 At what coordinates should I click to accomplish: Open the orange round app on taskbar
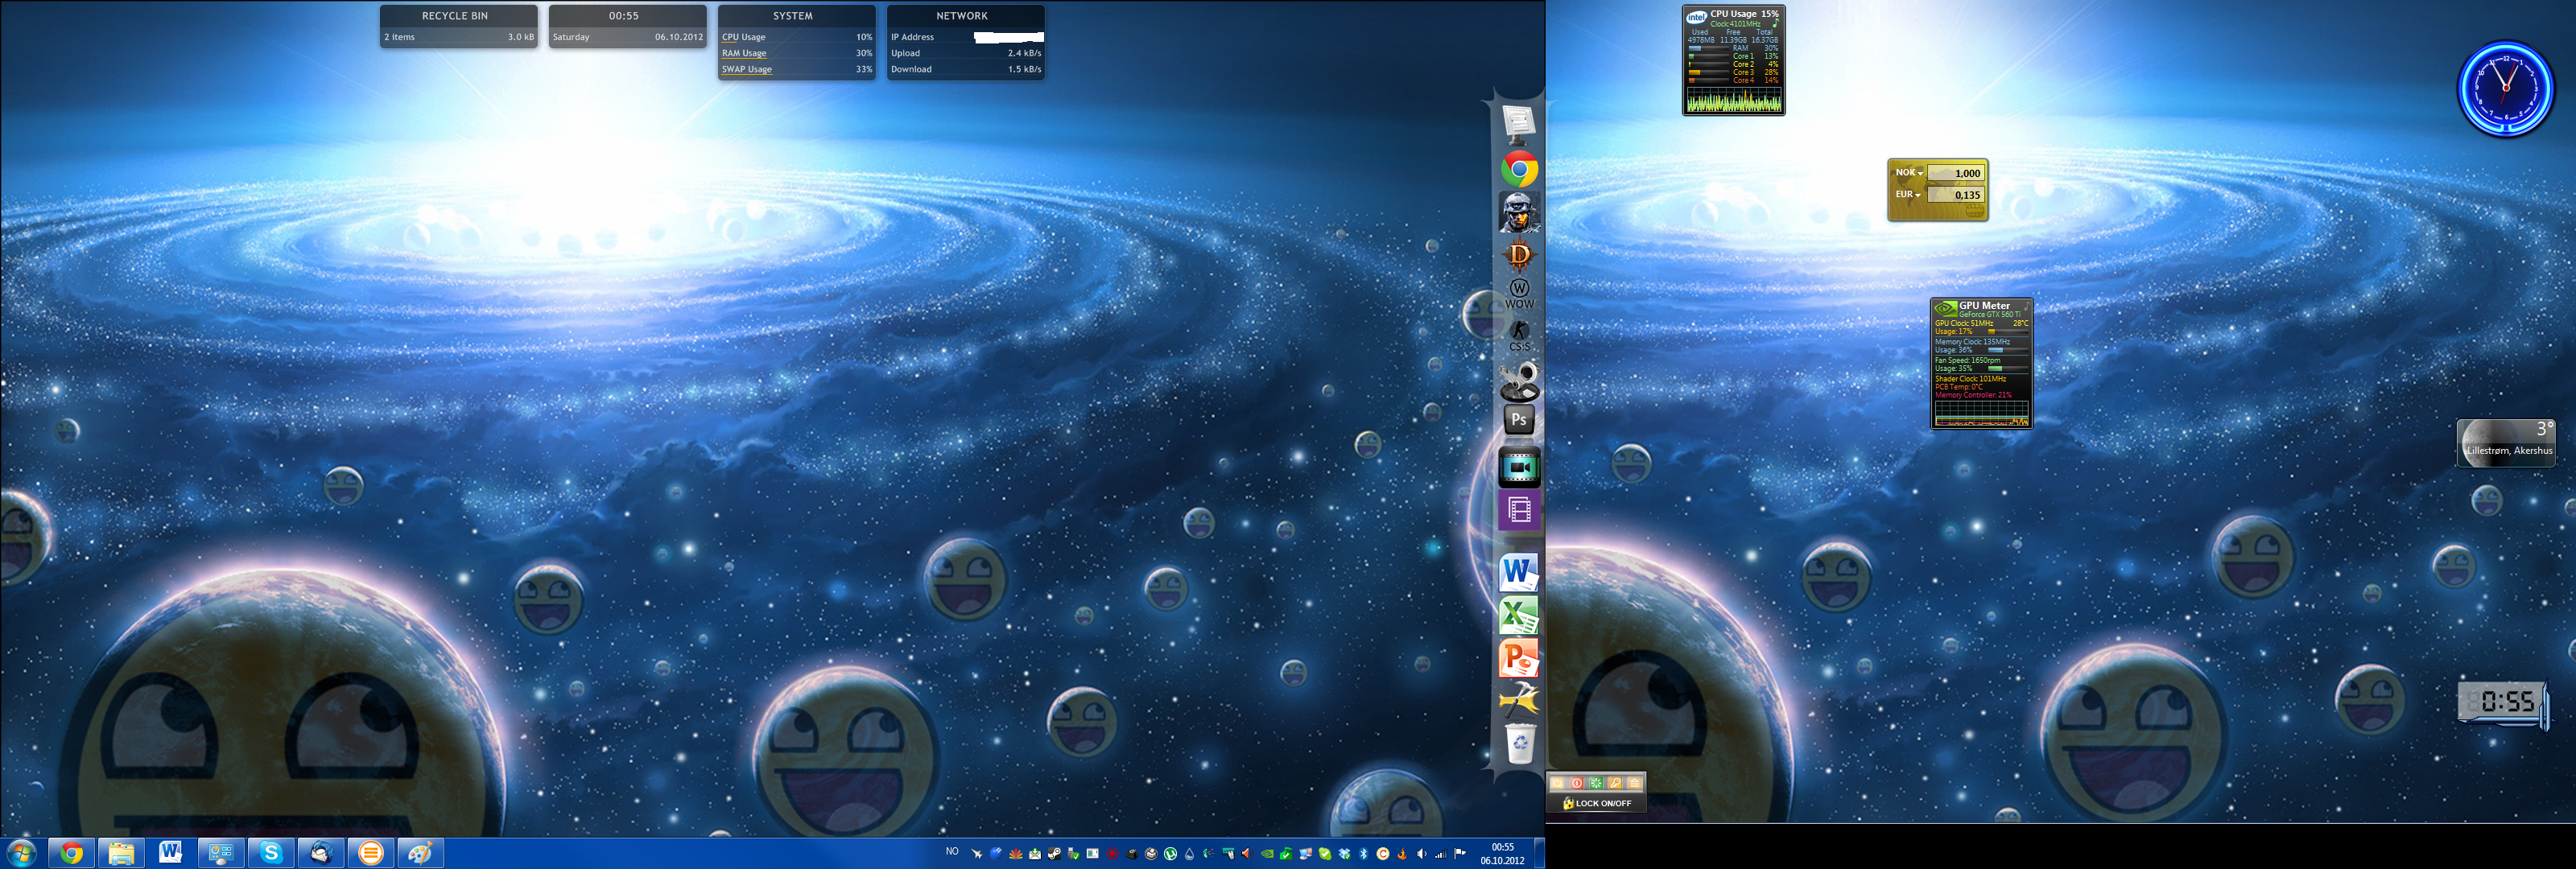[x=371, y=853]
